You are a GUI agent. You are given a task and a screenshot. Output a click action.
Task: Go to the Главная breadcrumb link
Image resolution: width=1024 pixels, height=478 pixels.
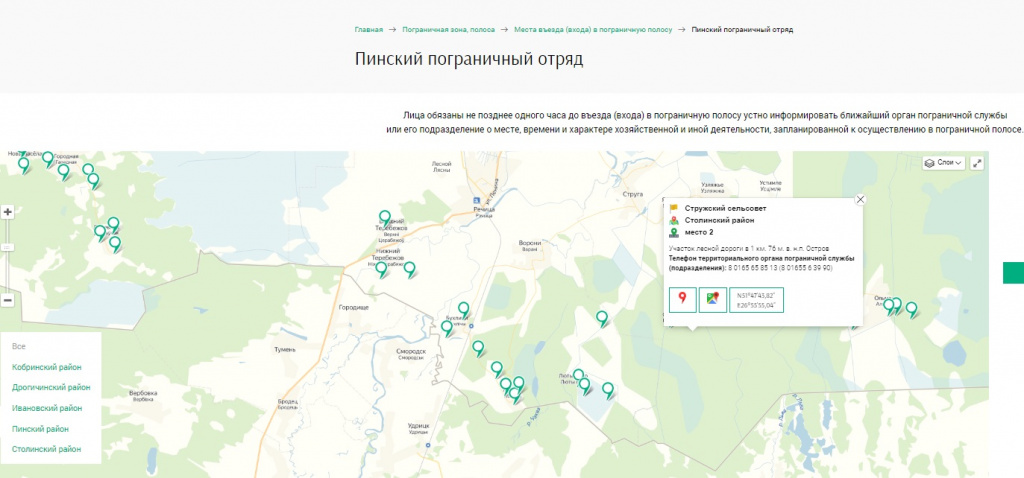pyautogui.click(x=368, y=29)
